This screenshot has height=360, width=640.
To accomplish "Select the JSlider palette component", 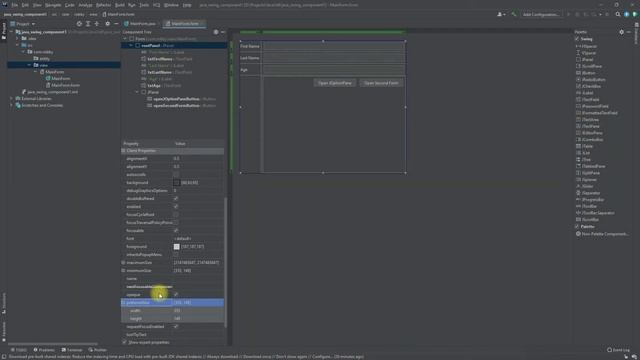I will 585,186.
